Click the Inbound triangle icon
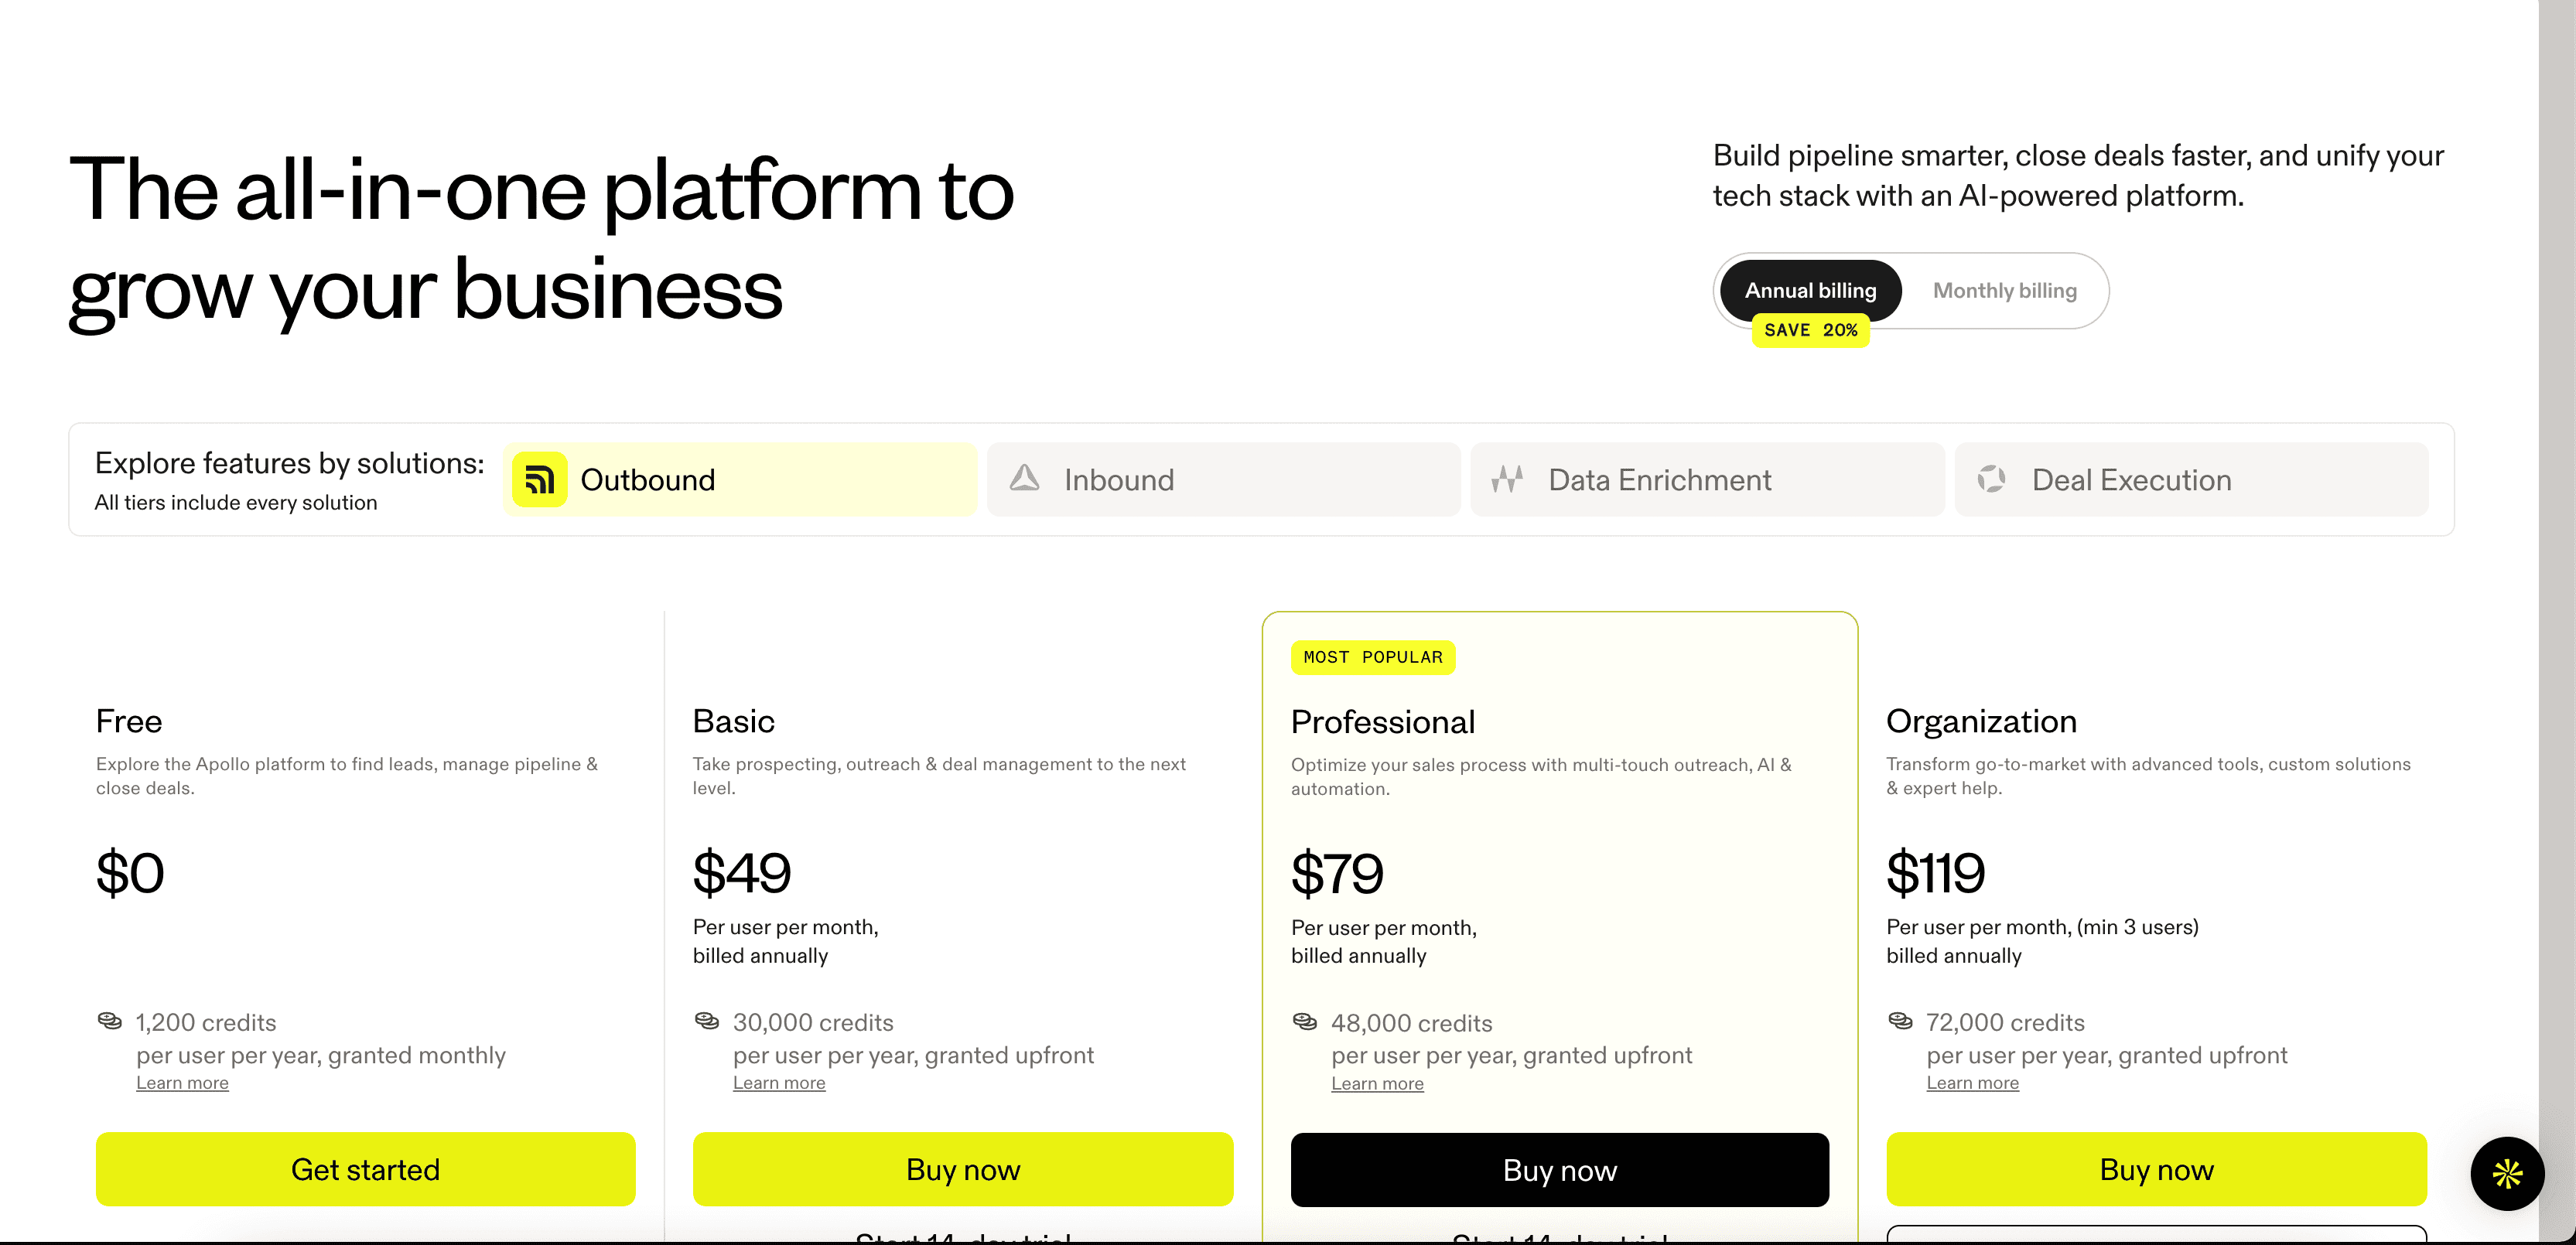Screen dimensions: 2576x1245 coord(1024,478)
